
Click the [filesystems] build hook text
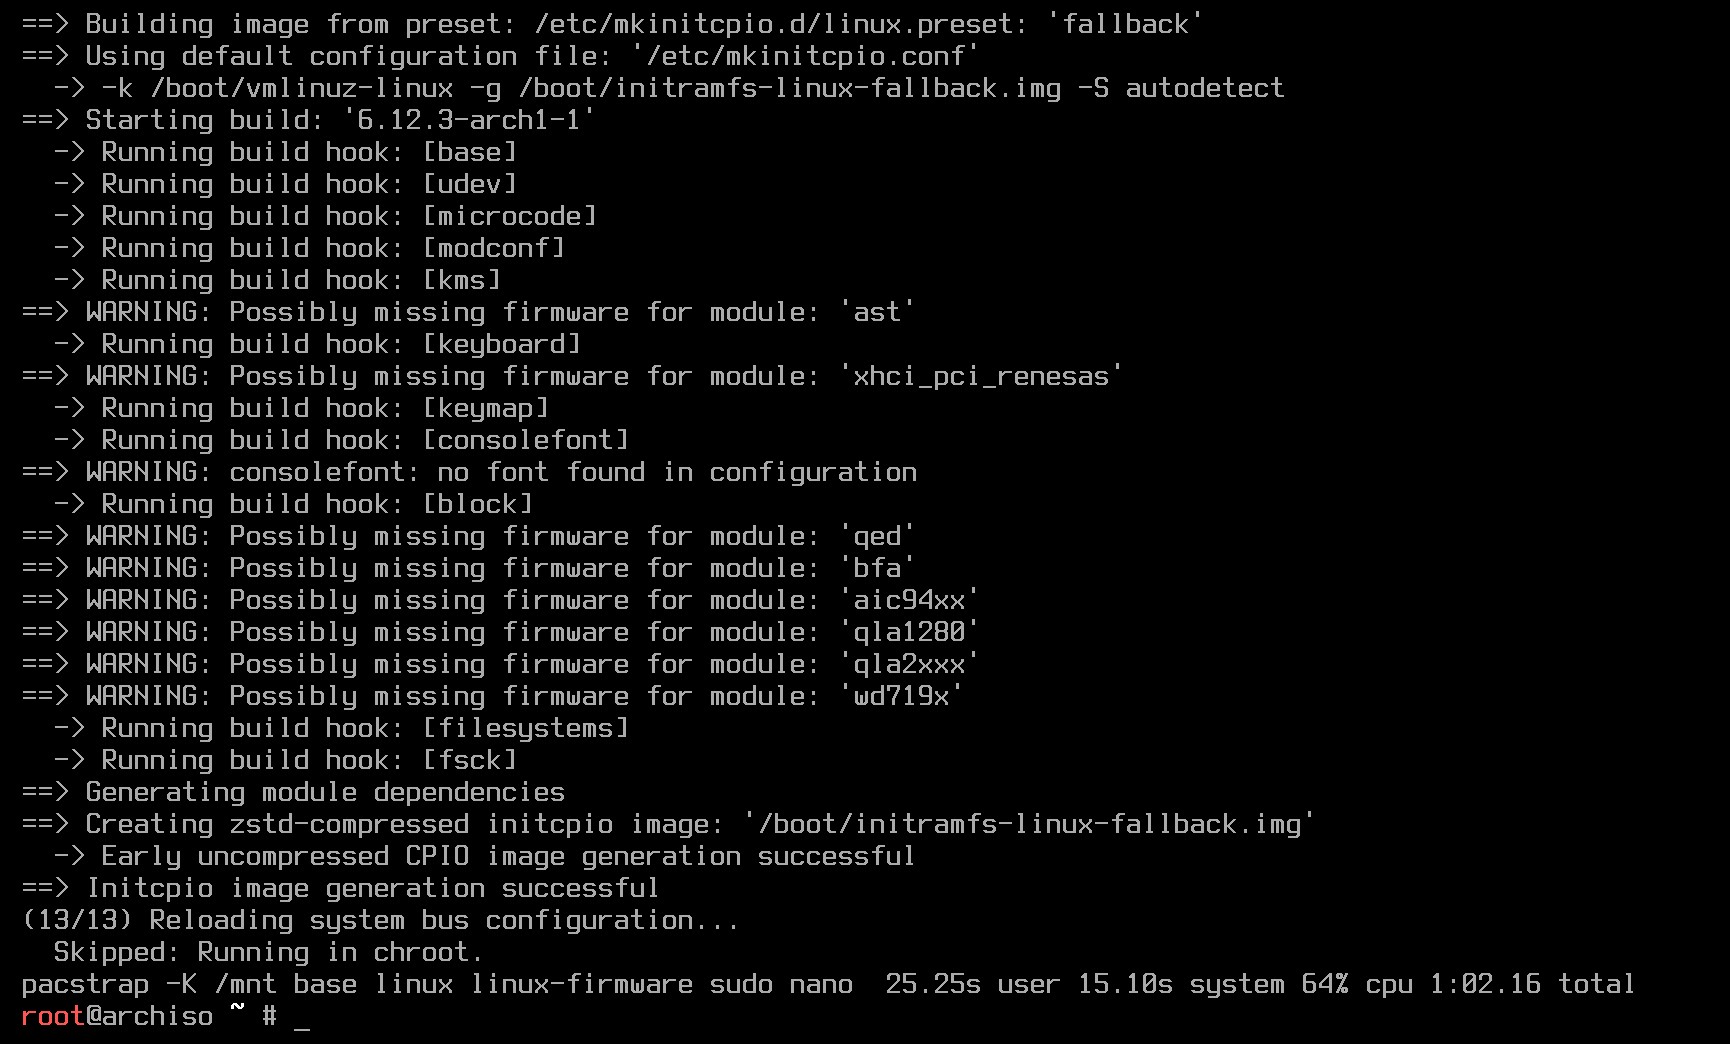tap(526, 728)
